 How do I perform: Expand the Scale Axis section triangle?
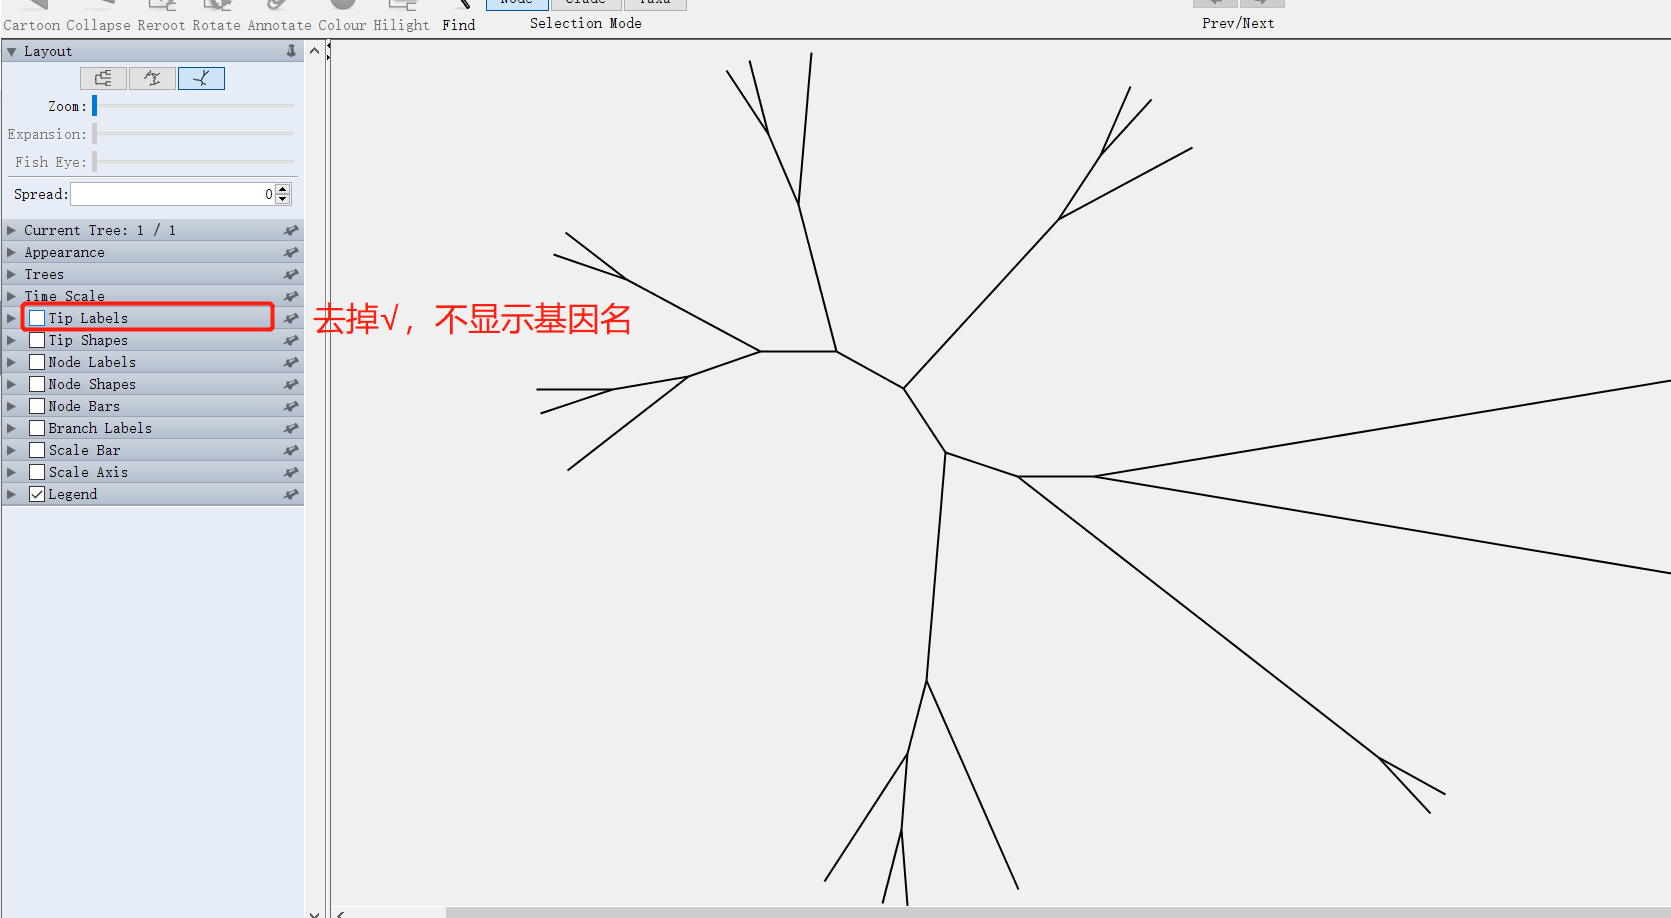[11, 472]
